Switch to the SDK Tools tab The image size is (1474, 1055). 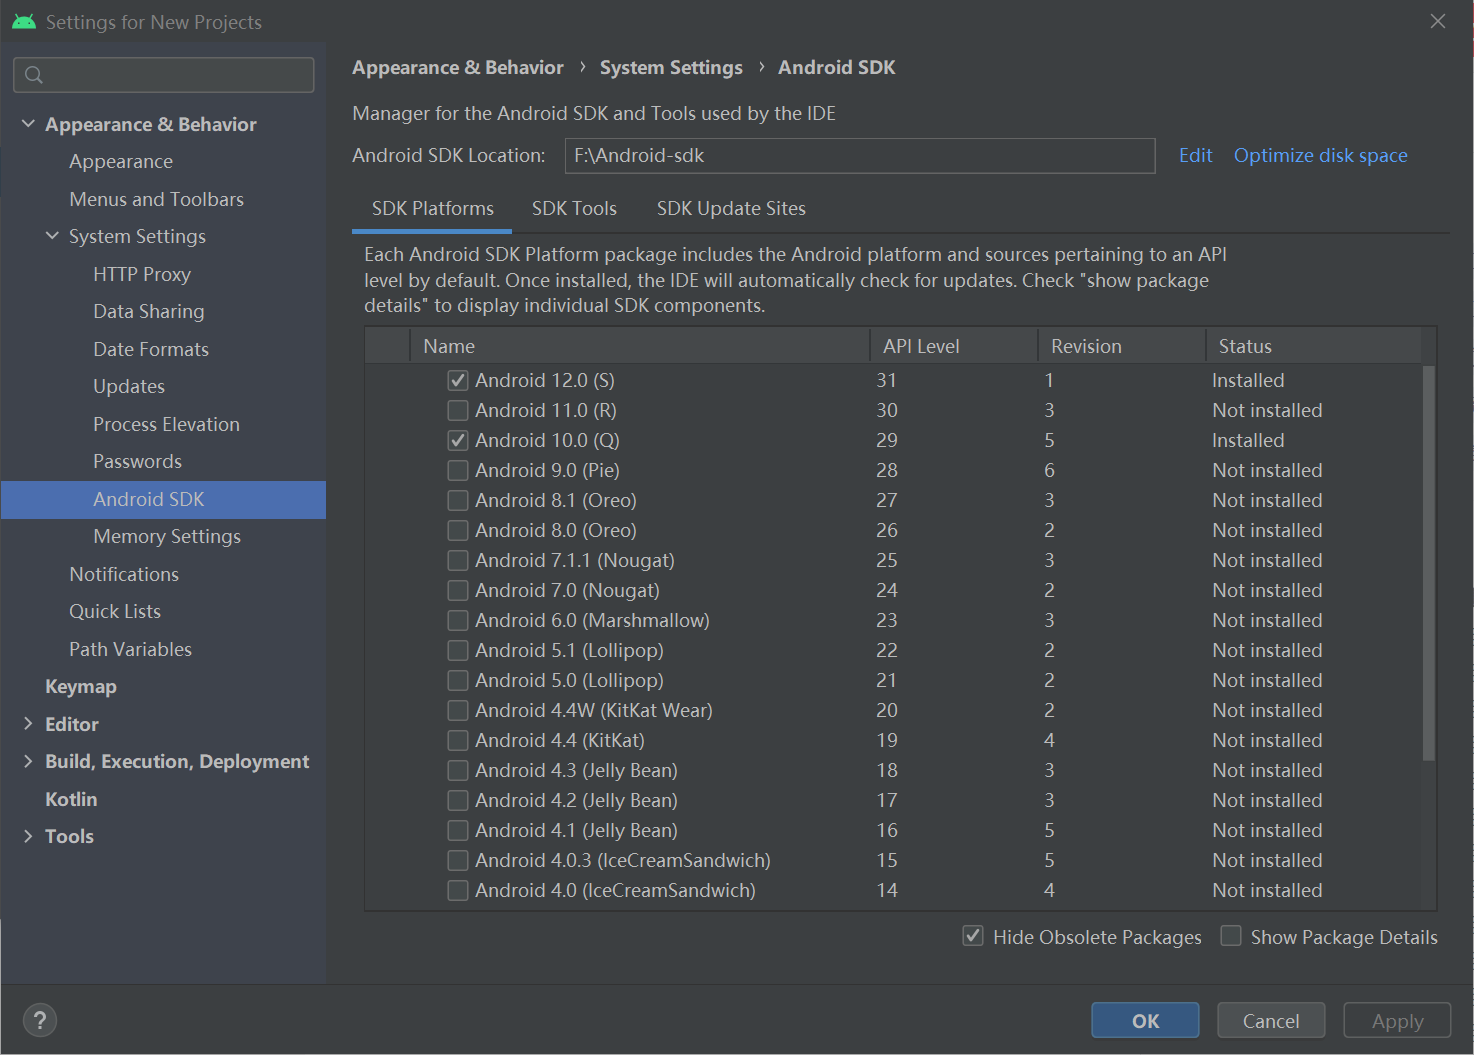[574, 208]
